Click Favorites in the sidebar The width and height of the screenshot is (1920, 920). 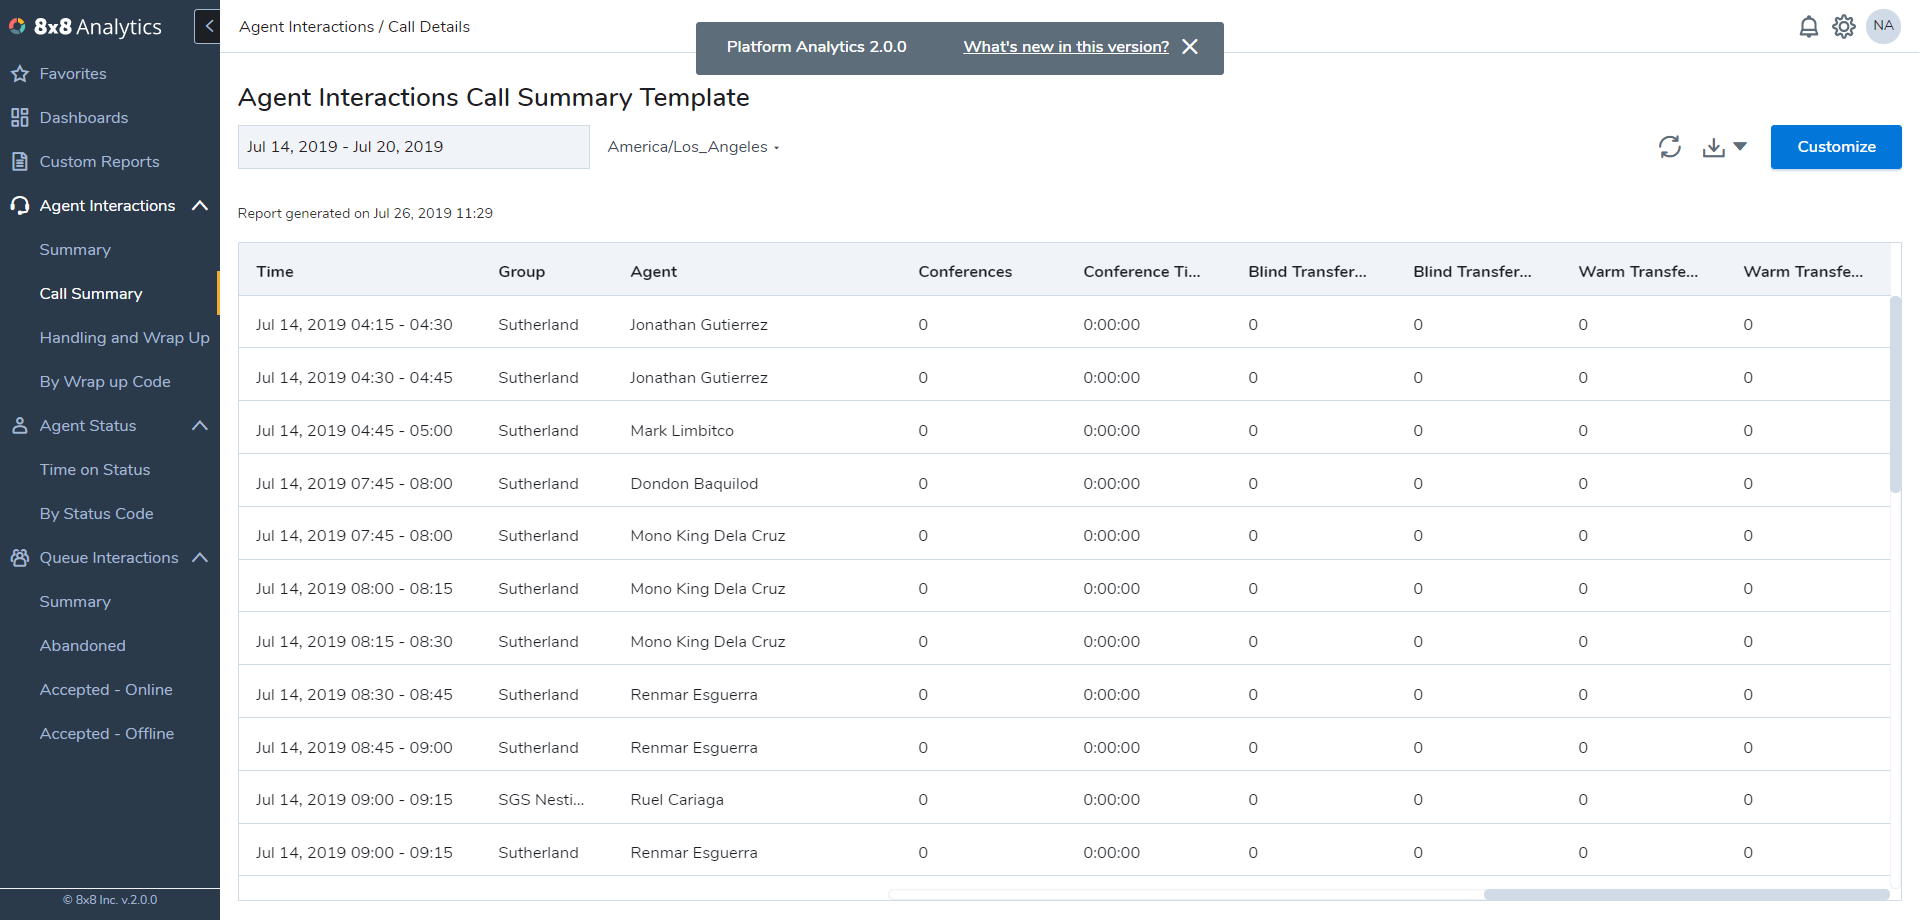73,74
